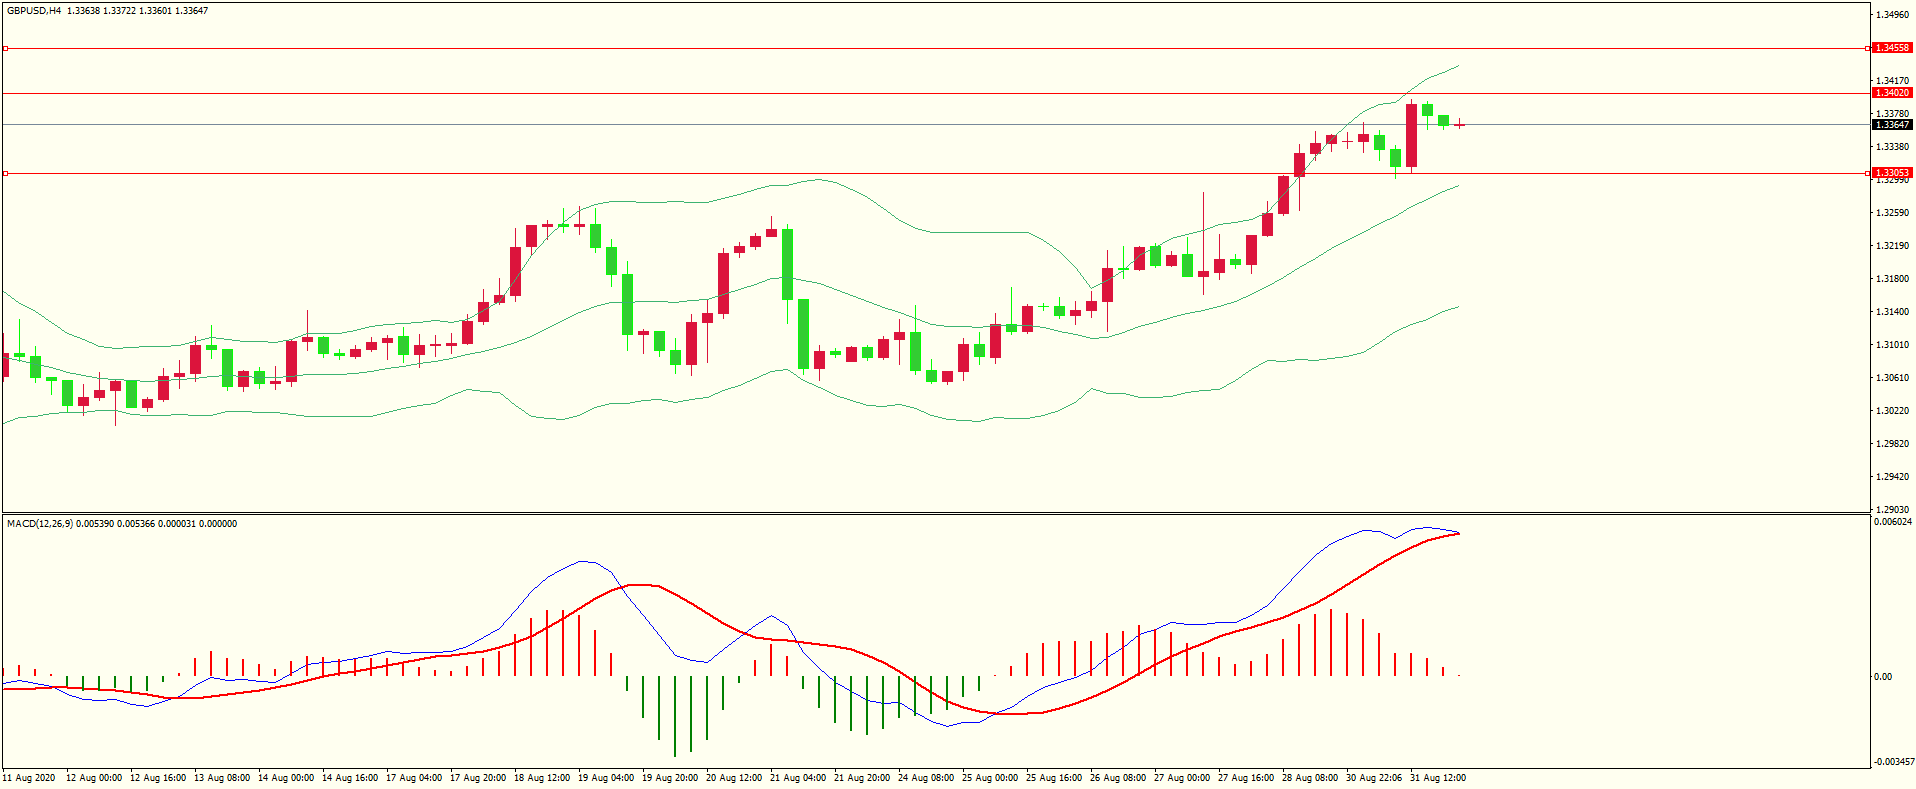
Task: Click the 21 Aug 04:00 time label
Action: [798, 778]
